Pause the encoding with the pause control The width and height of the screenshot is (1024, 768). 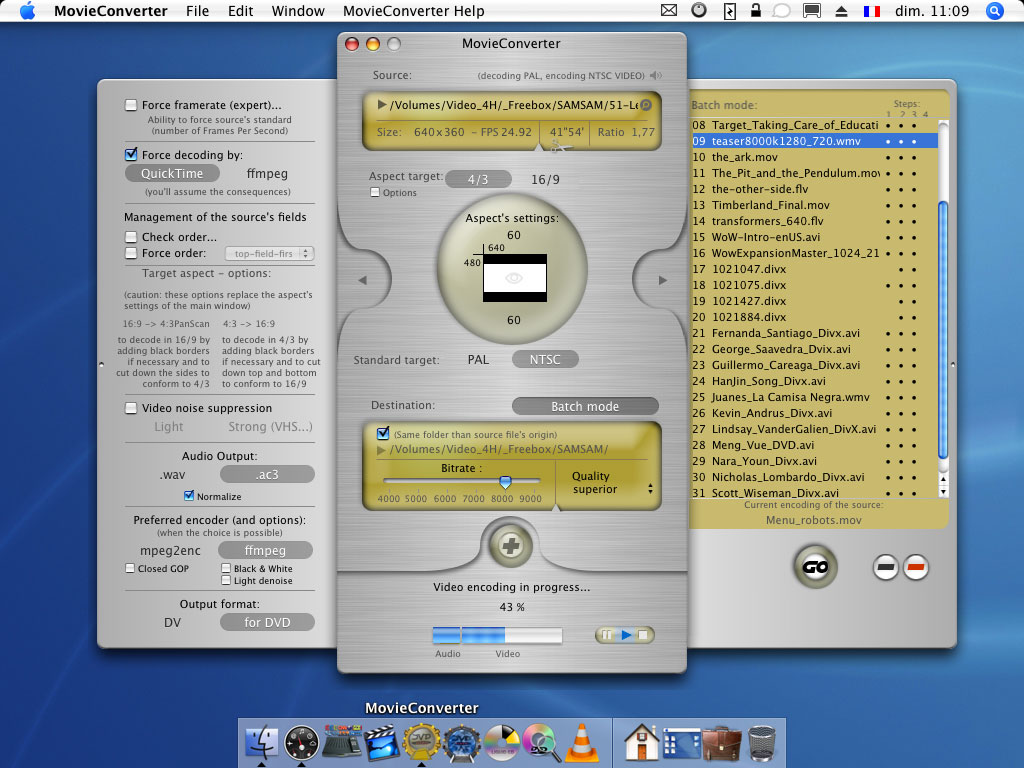point(607,635)
